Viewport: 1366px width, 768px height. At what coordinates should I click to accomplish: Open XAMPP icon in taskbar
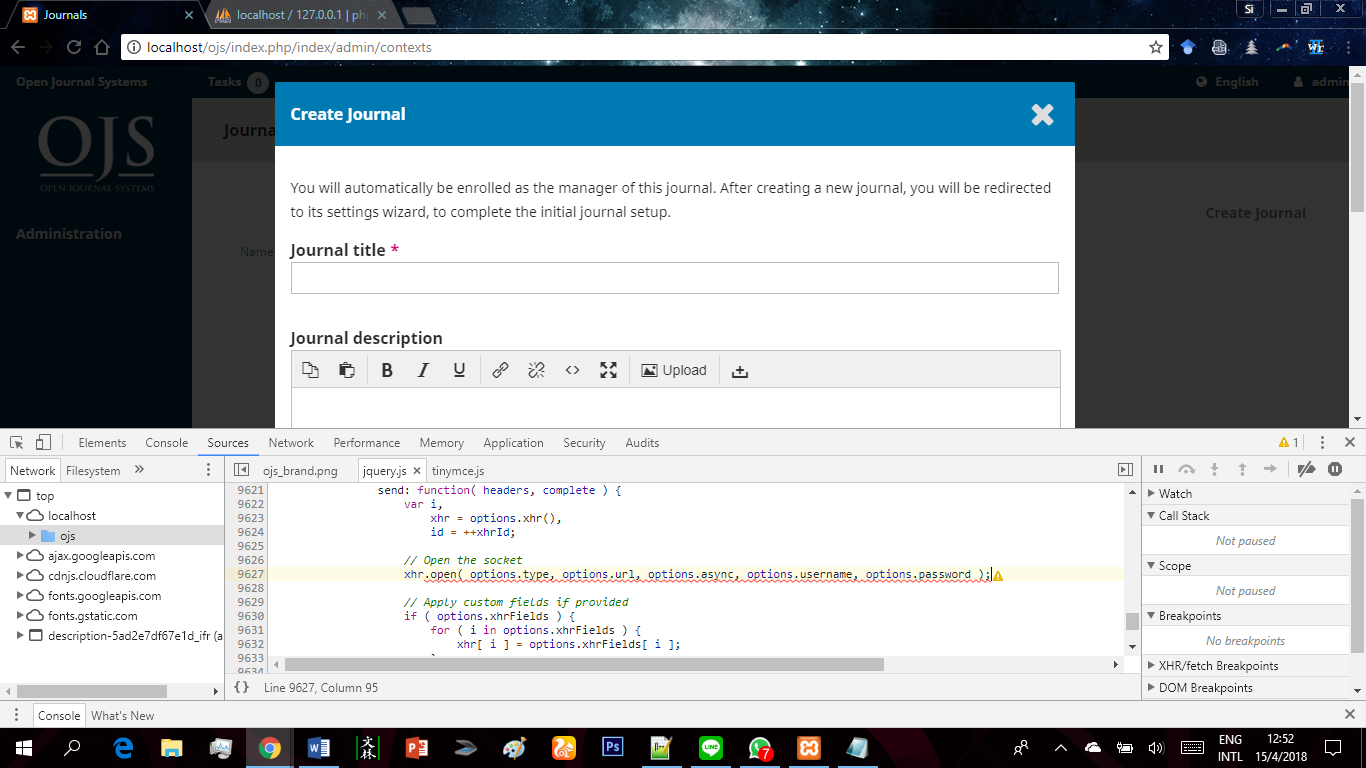tap(809, 748)
